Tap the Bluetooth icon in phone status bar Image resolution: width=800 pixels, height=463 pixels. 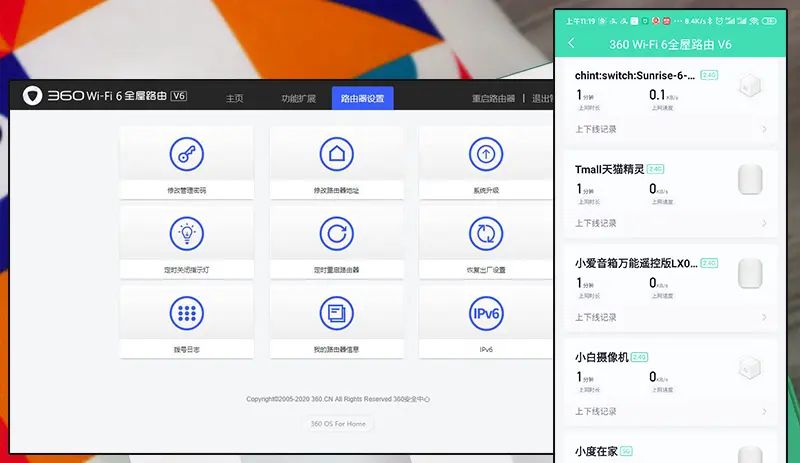point(710,21)
